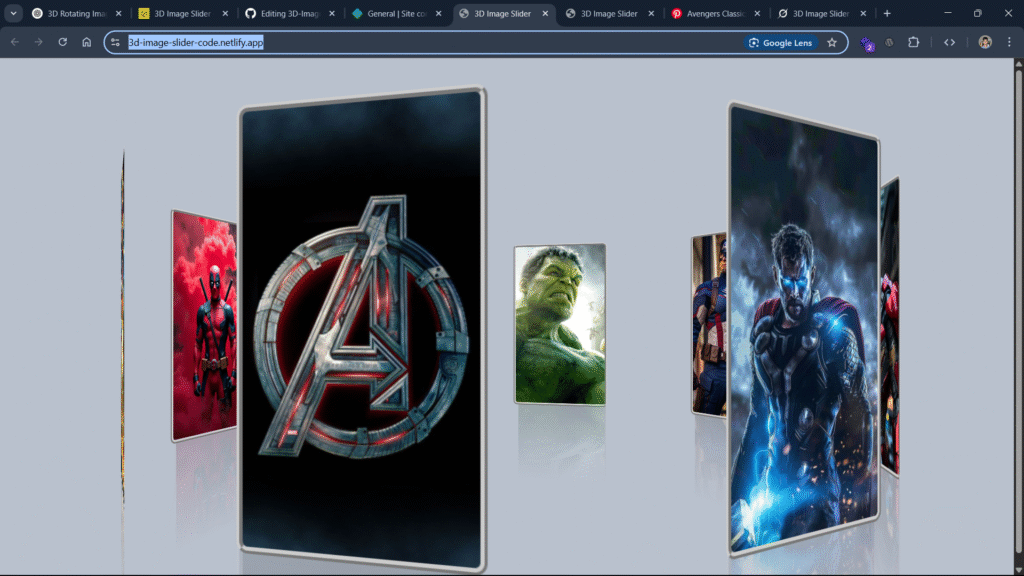Open the purple extension icon with badge
Screen dimensions: 1024x576
(867, 44)
